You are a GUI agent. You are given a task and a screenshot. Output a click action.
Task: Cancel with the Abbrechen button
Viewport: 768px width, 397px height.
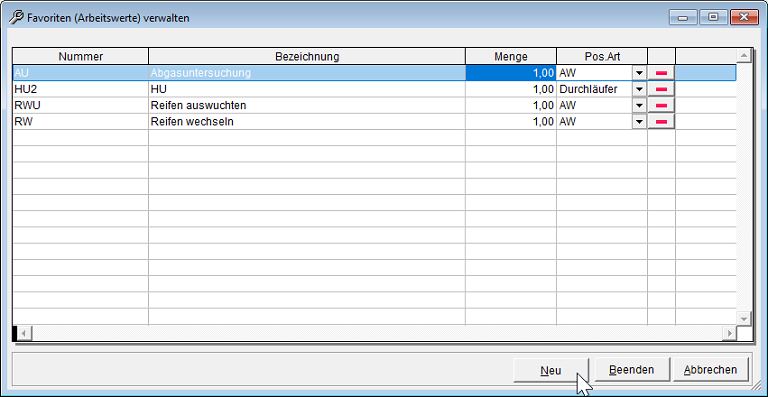[711, 370]
